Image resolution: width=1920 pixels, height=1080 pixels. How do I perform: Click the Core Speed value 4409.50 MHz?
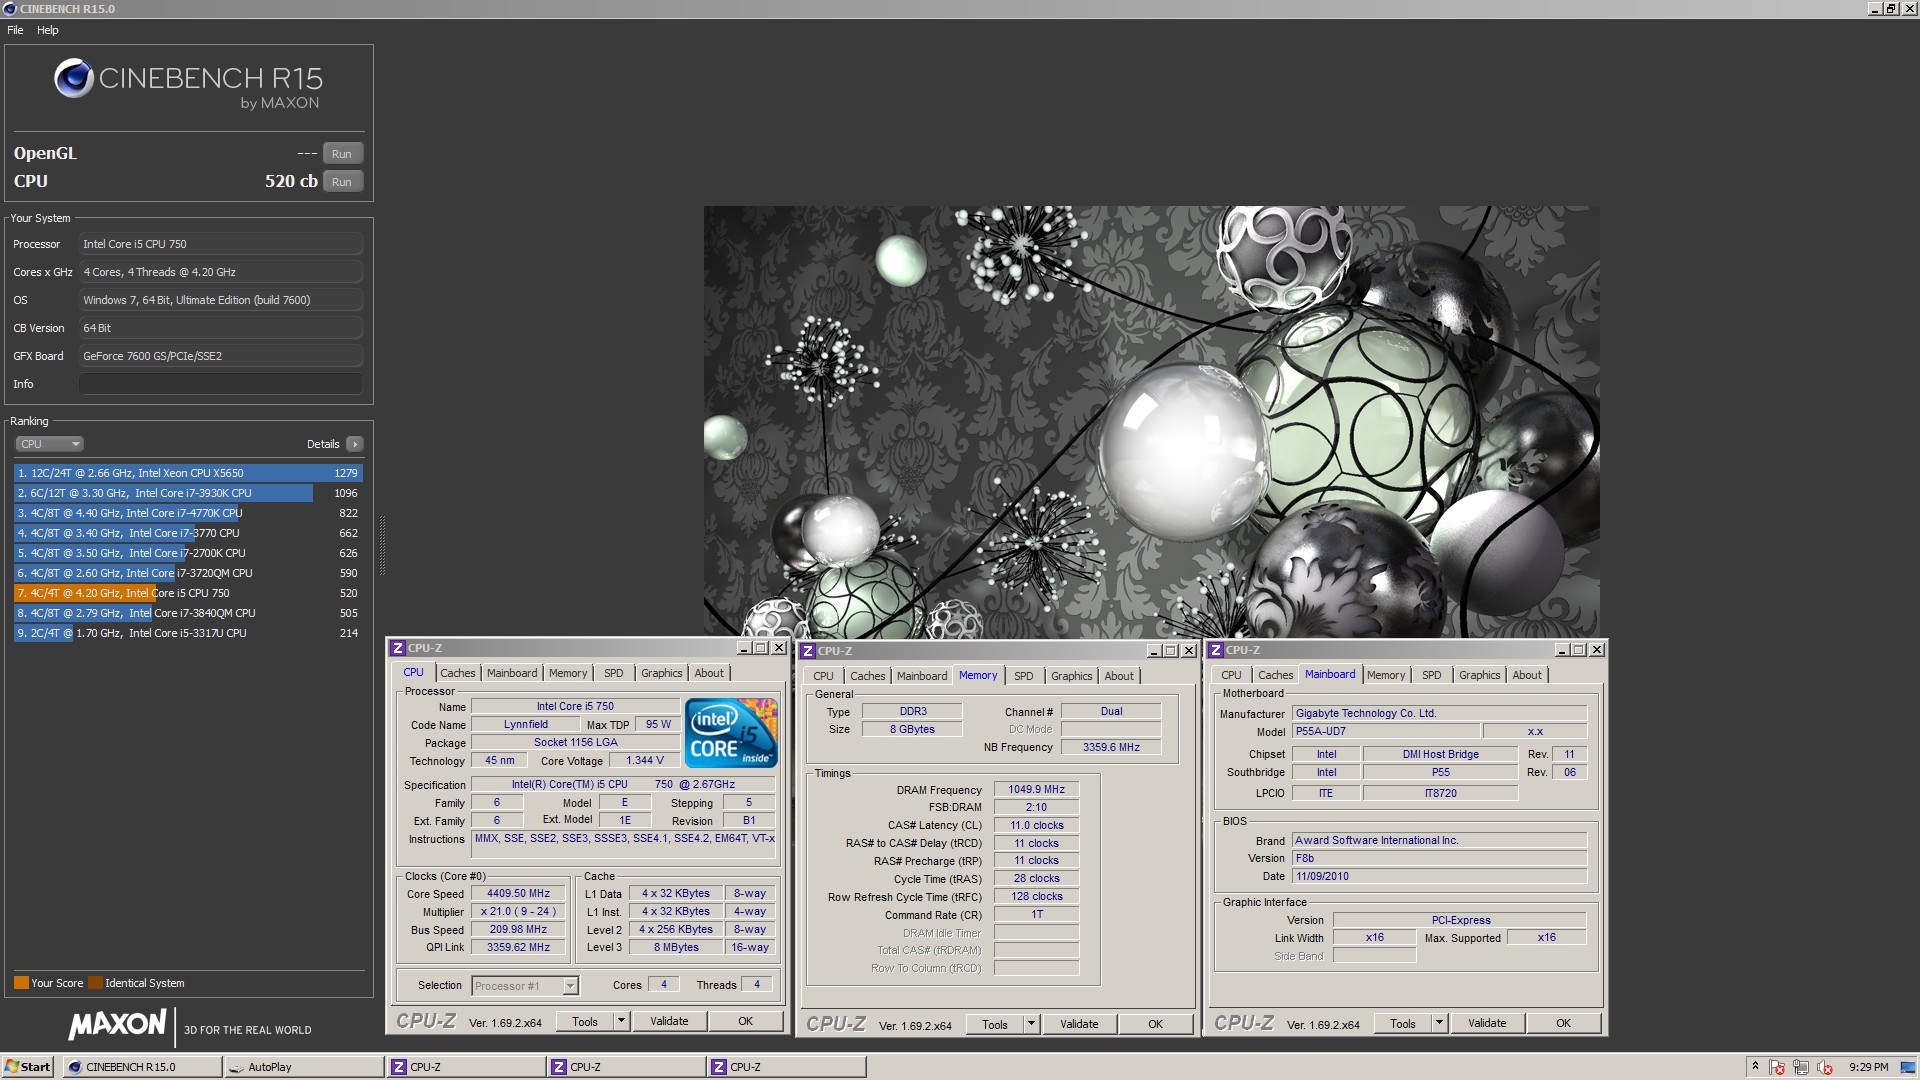coord(518,894)
